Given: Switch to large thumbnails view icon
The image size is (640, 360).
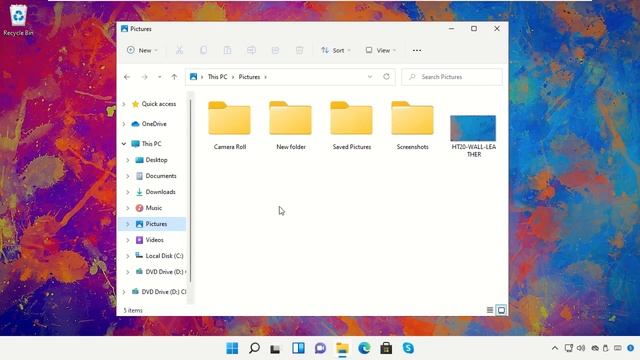Looking at the screenshot, I should pos(501,310).
